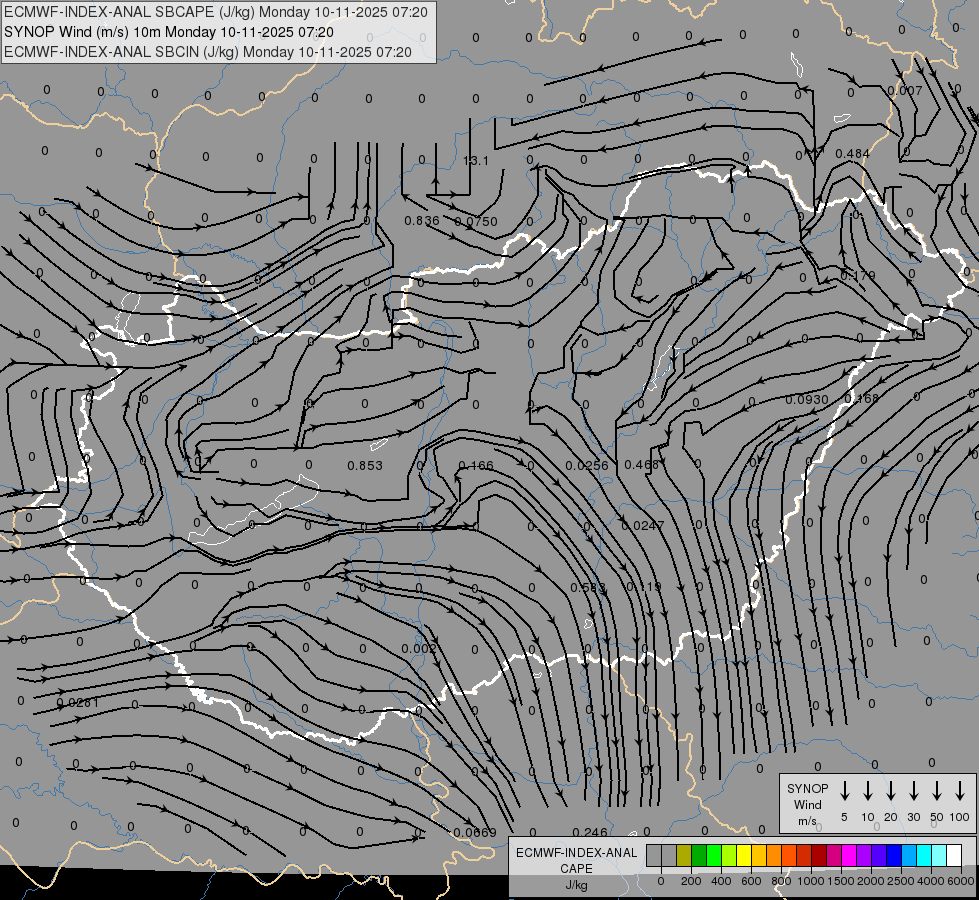Viewport: 979px width, 900px height.
Task: Click the map value '0.0256'
Action: [x=587, y=465]
